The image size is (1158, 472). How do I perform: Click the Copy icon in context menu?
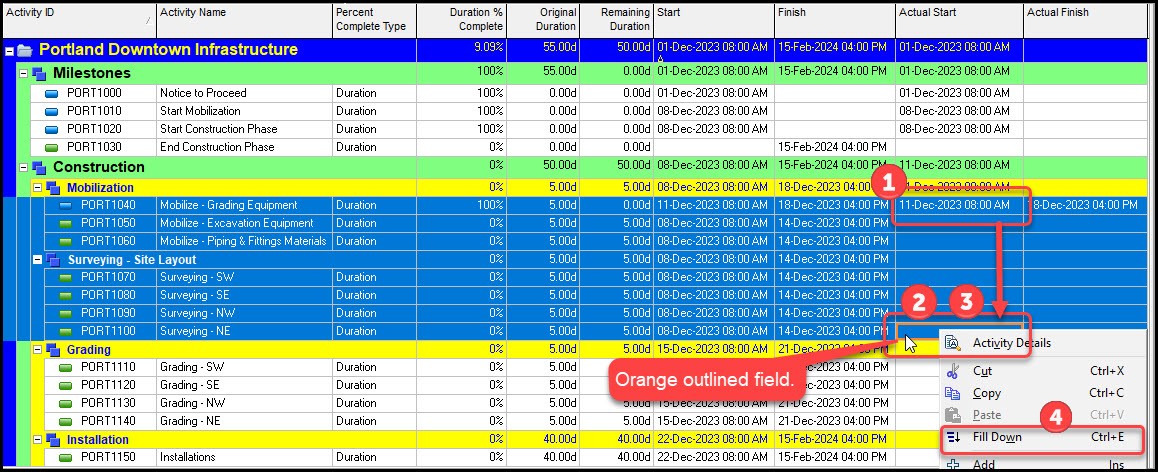[x=952, y=393]
